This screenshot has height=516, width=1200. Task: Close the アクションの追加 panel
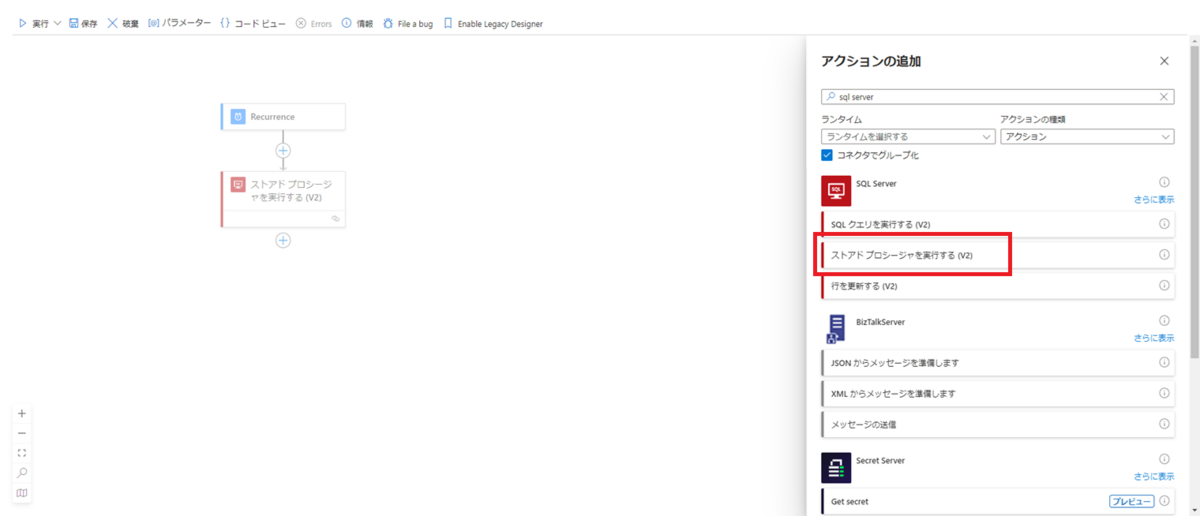click(1164, 61)
